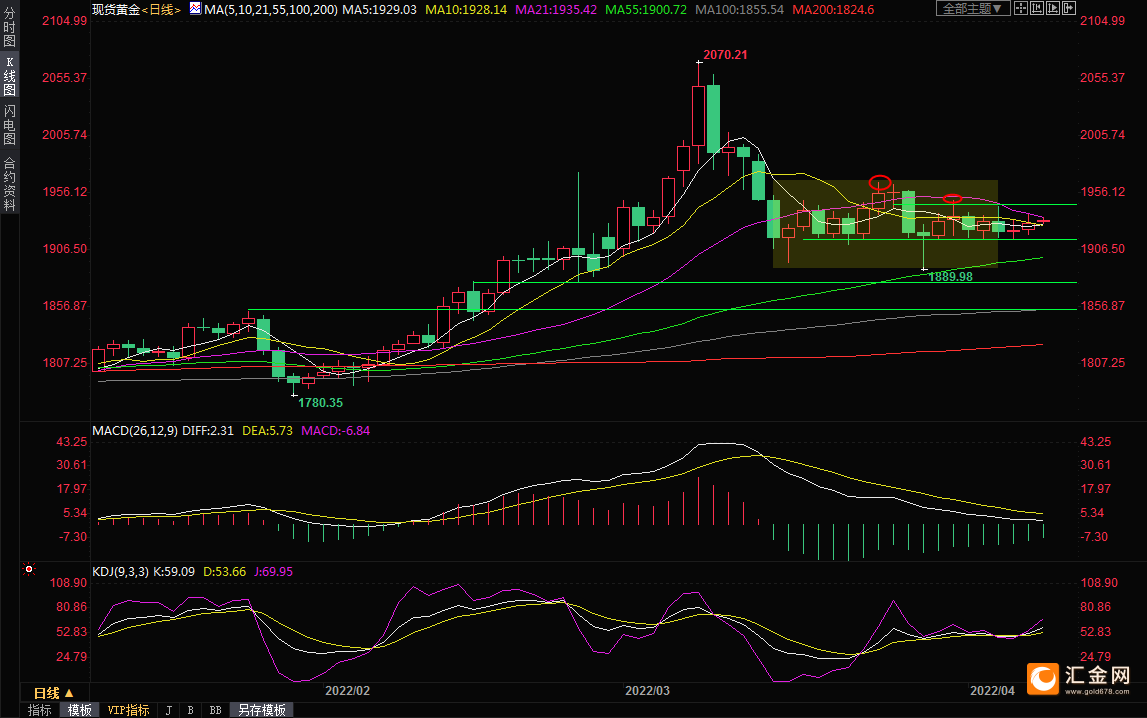The image size is (1147, 718).
Task: Open the <日线> period label in title
Action: [x=160, y=9]
